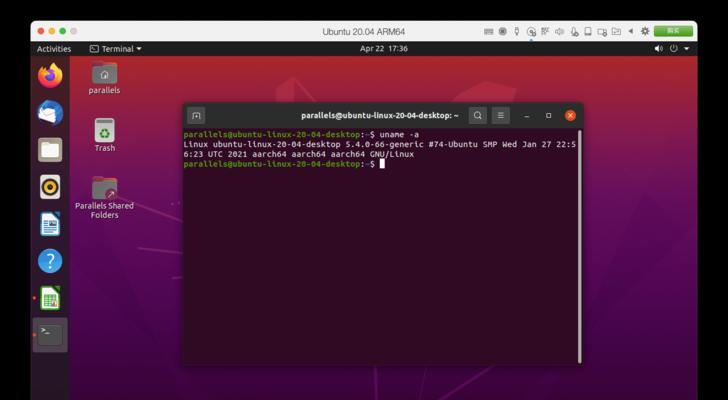
Task: Open the Terminal search magnifier button
Action: pyautogui.click(x=478, y=116)
